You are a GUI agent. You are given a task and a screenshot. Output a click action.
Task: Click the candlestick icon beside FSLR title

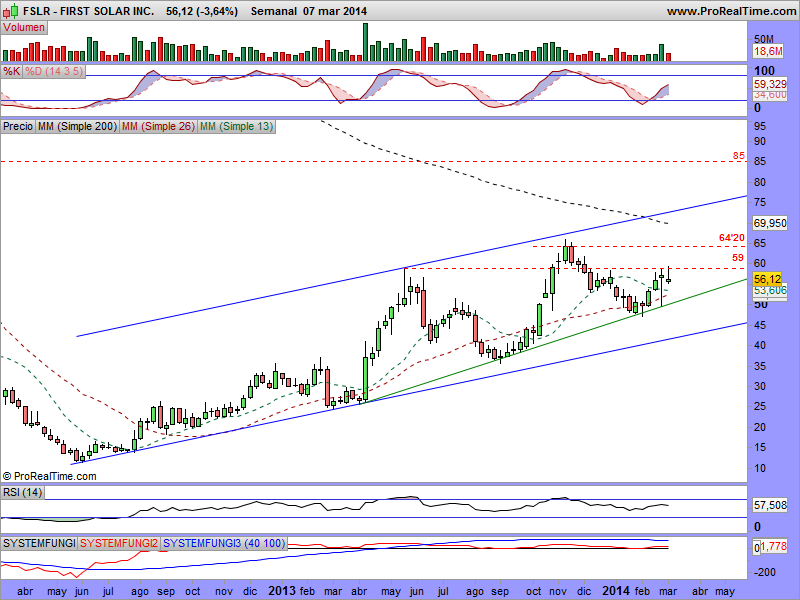(x=9, y=10)
